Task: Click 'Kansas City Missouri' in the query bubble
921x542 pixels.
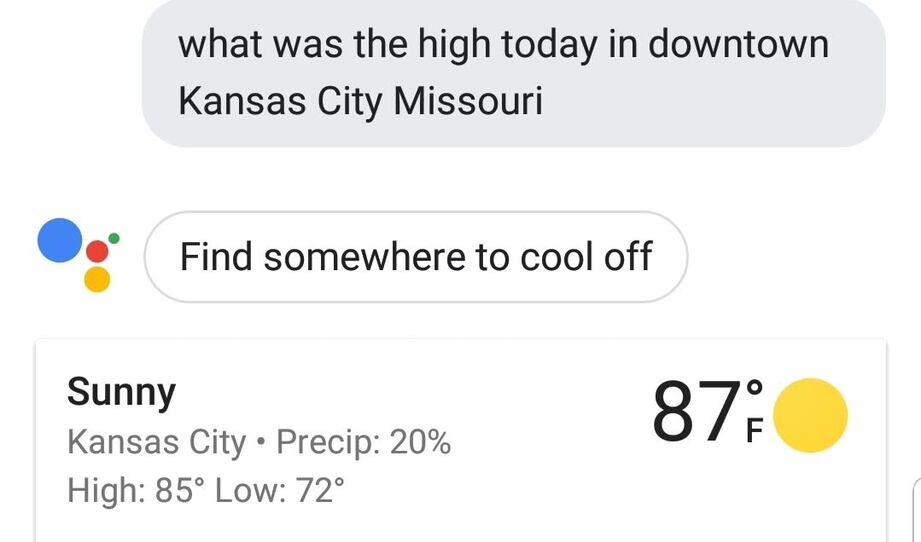Action: pyautogui.click(x=360, y=101)
